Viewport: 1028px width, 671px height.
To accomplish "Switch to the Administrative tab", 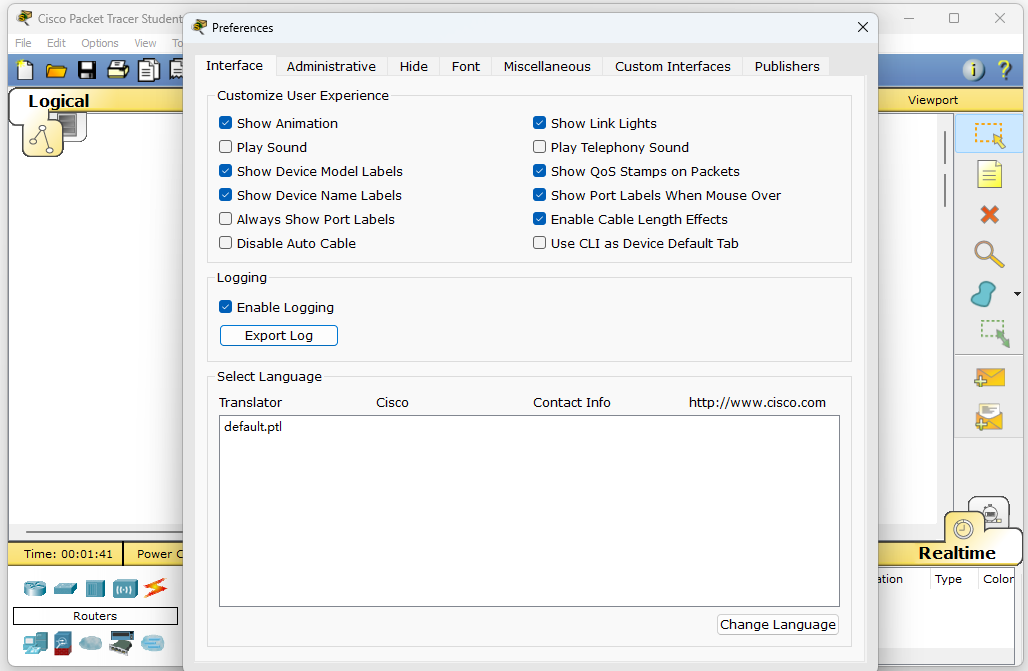I will tap(331, 66).
